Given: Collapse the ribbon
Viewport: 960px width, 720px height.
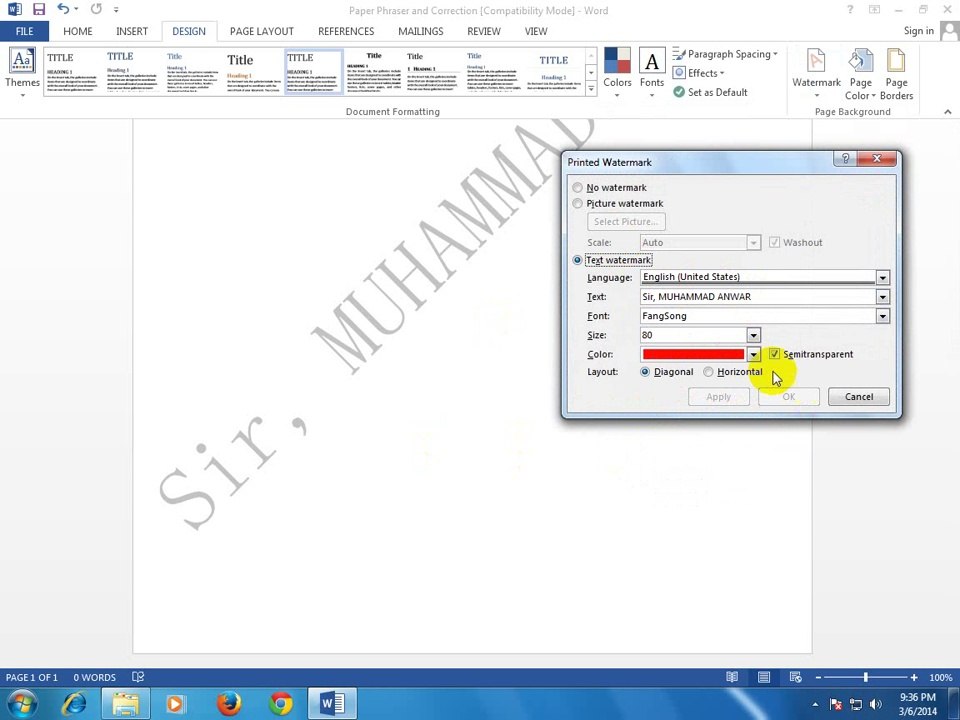Looking at the screenshot, I should pyautogui.click(x=948, y=111).
